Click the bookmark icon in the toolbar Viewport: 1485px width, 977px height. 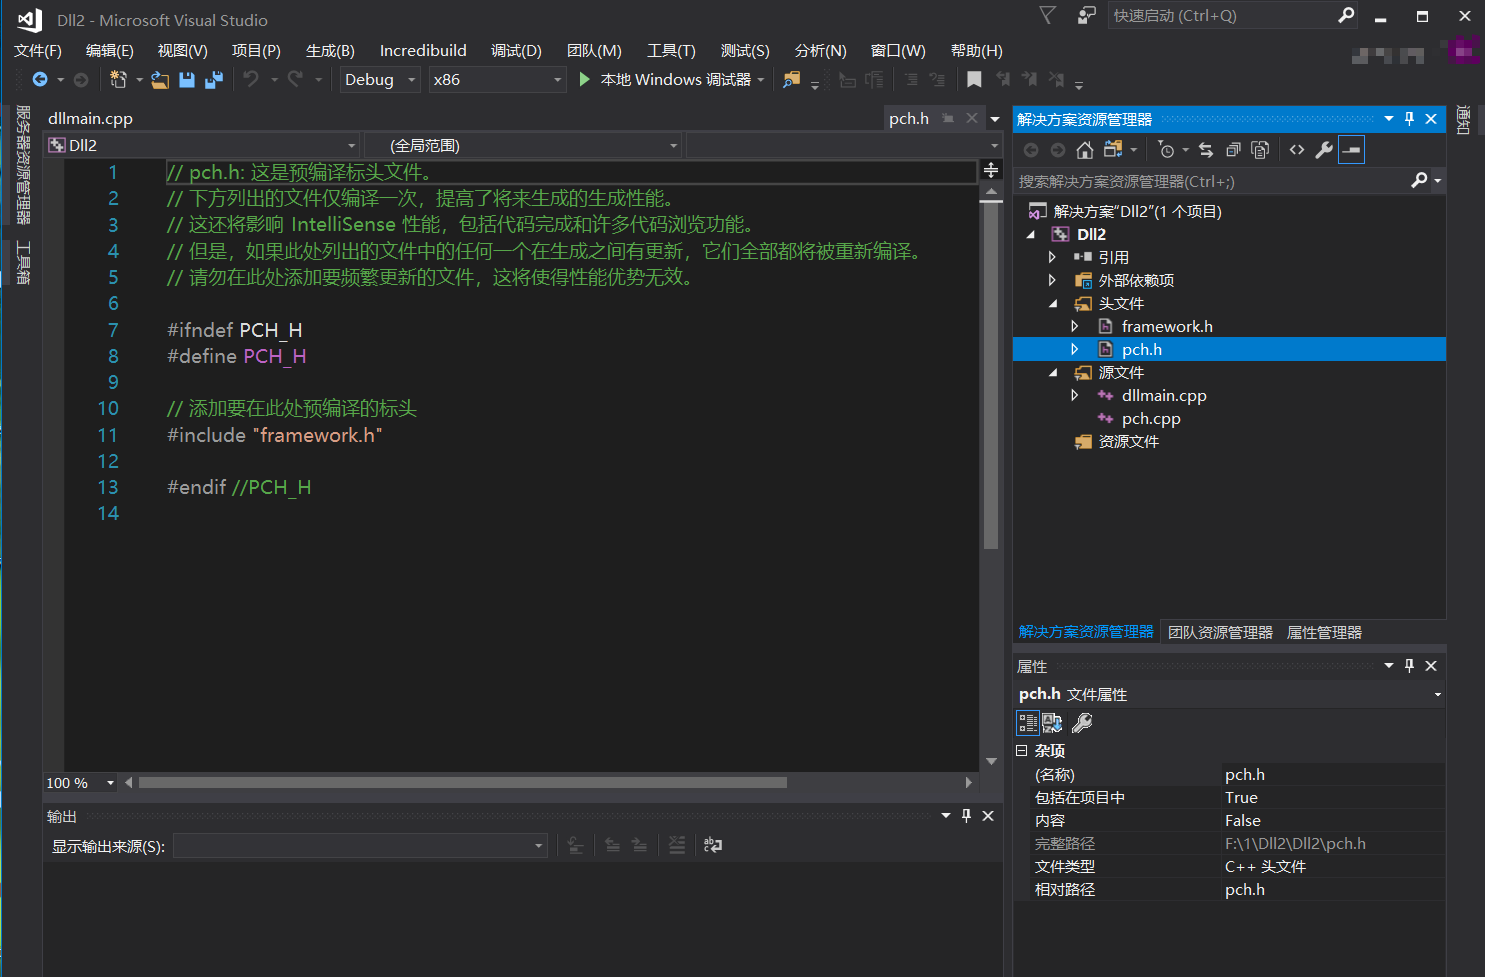point(974,80)
